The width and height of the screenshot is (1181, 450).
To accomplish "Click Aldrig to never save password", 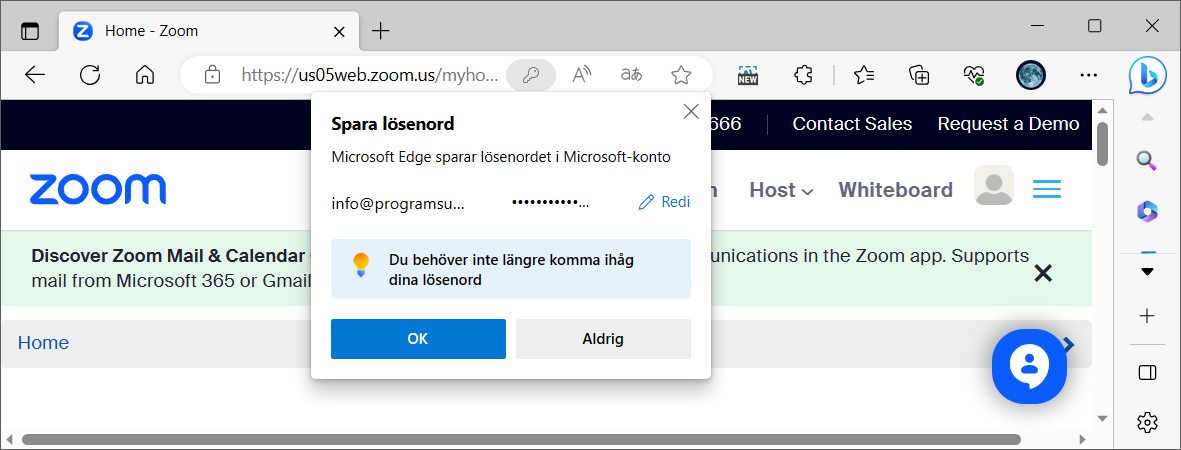I will point(603,339).
